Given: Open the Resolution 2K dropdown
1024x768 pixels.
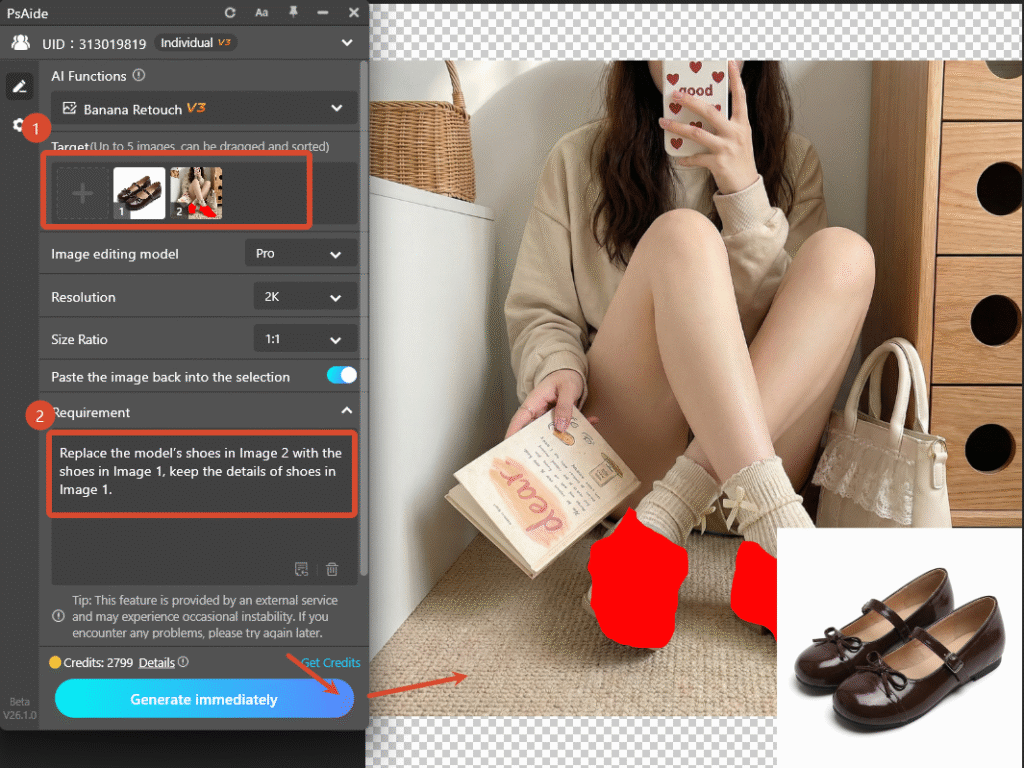Looking at the screenshot, I should (x=305, y=296).
